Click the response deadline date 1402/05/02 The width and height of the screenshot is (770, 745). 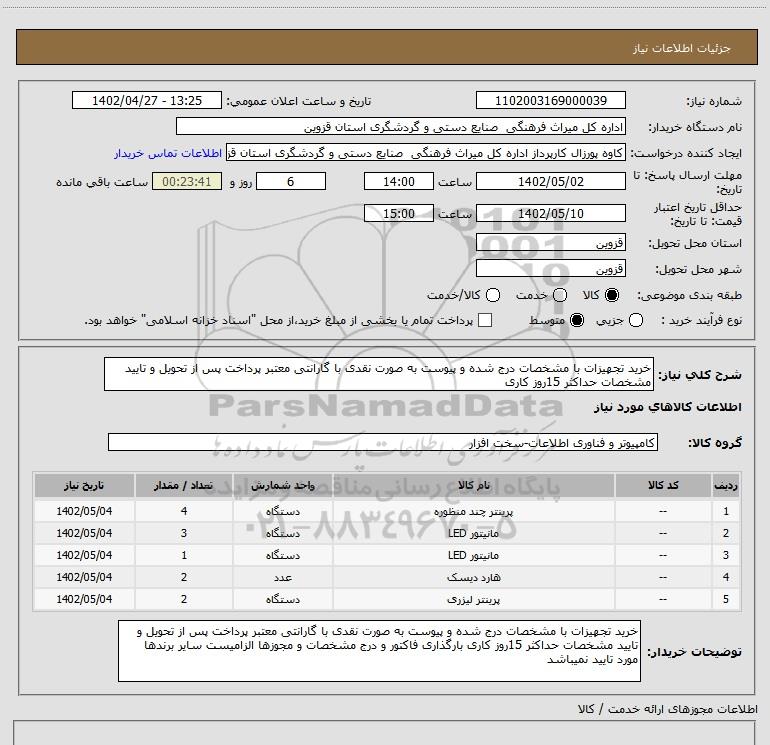(550, 181)
